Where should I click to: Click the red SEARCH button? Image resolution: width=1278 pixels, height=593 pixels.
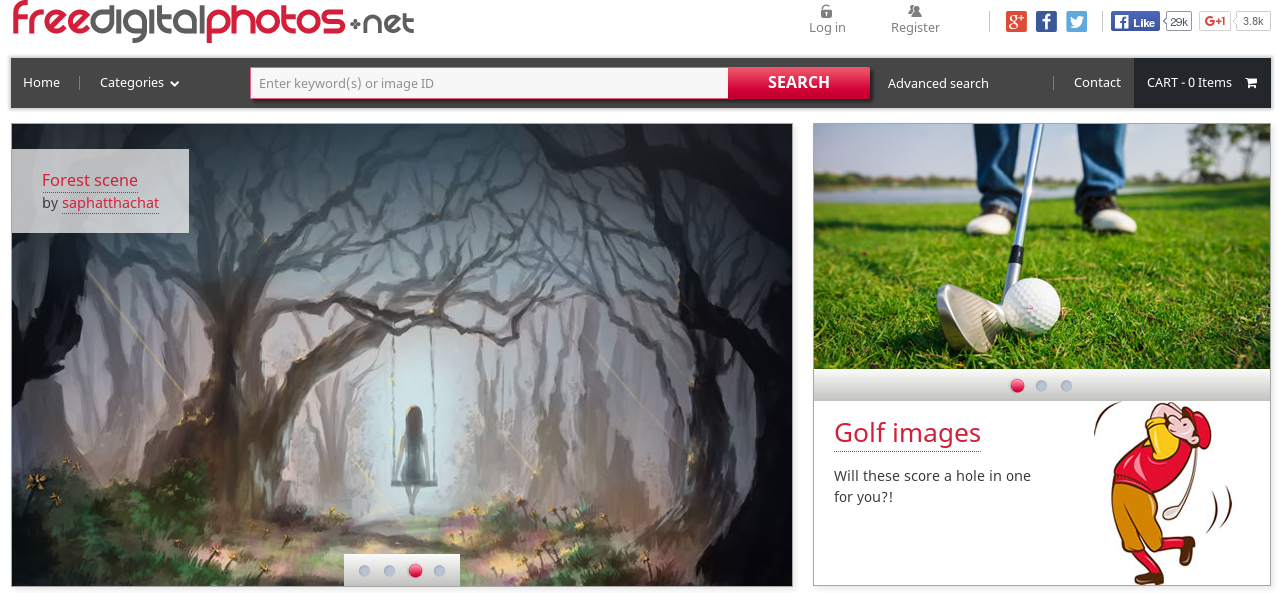(x=799, y=83)
